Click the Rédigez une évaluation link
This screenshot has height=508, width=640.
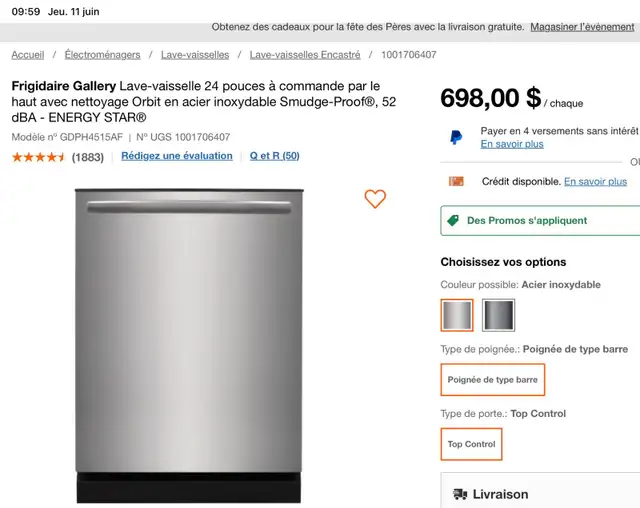[x=177, y=156]
